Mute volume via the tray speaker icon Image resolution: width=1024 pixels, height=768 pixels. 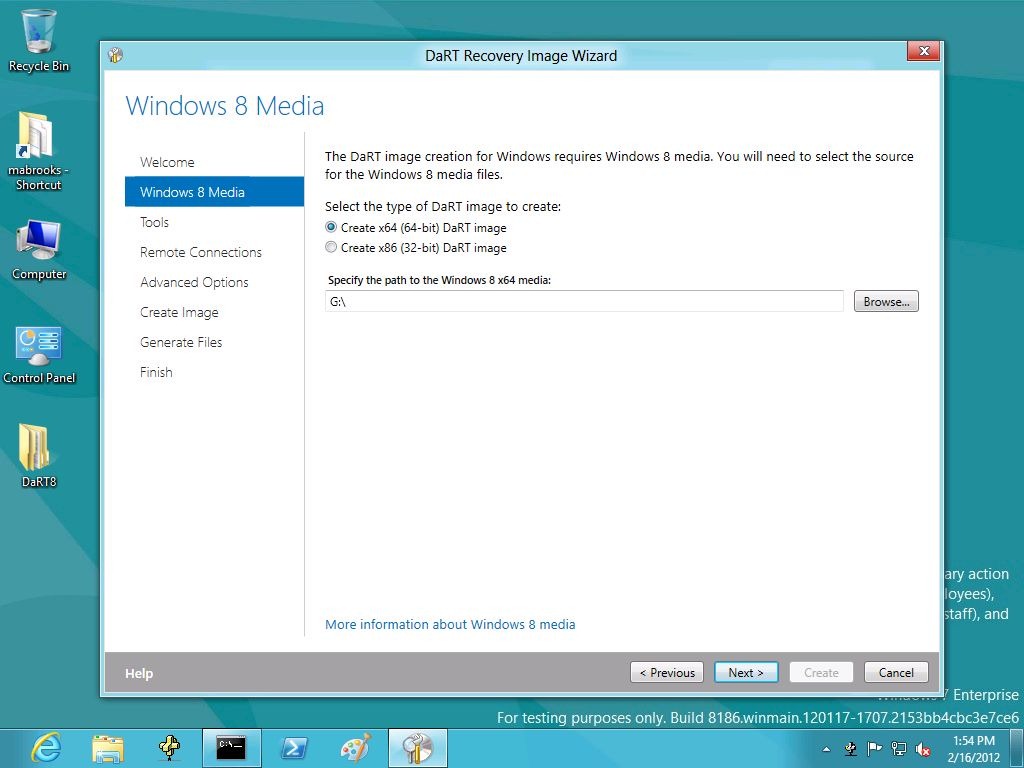coord(923,749)
